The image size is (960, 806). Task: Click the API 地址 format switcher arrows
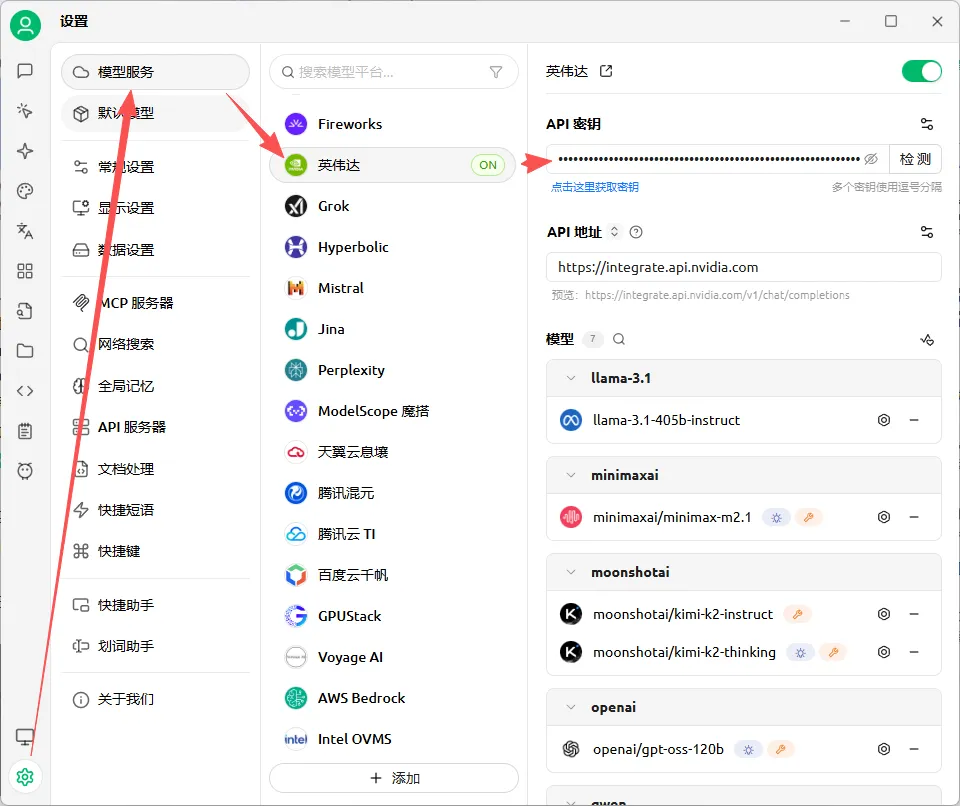click(615, 232)
